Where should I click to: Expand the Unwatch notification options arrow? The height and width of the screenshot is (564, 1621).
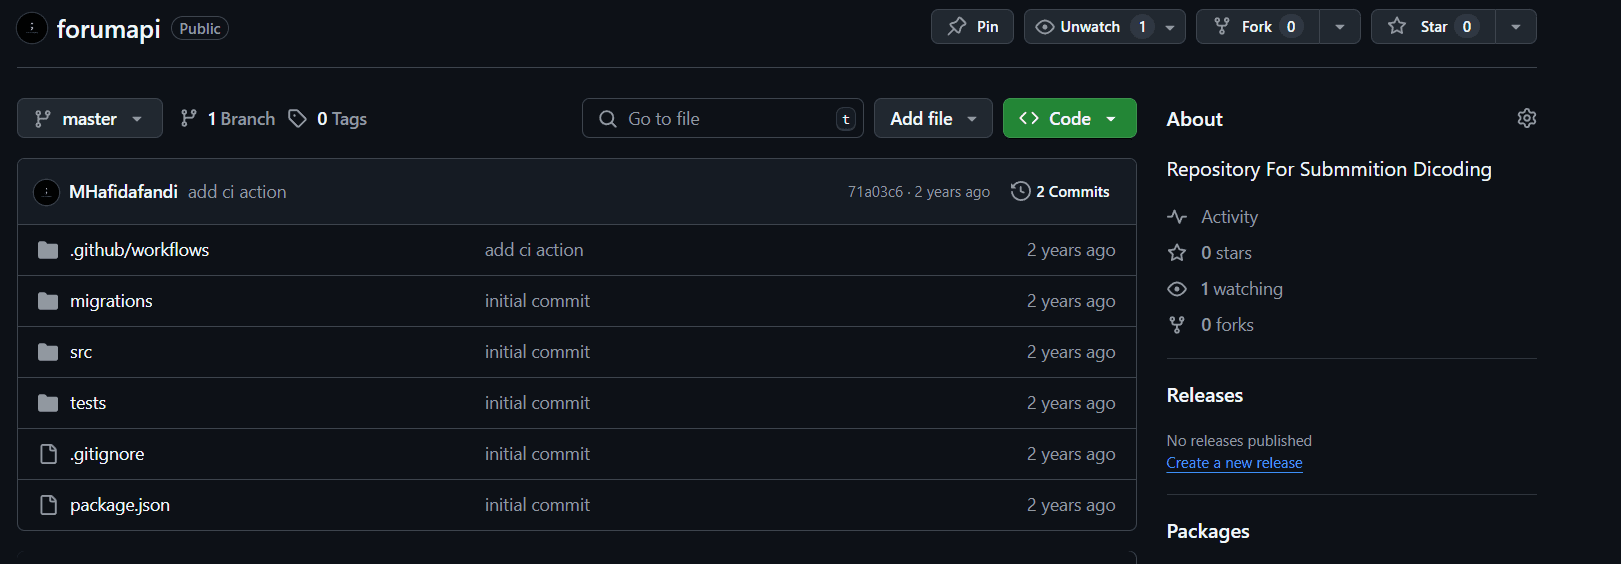[x=1170, y=27]
